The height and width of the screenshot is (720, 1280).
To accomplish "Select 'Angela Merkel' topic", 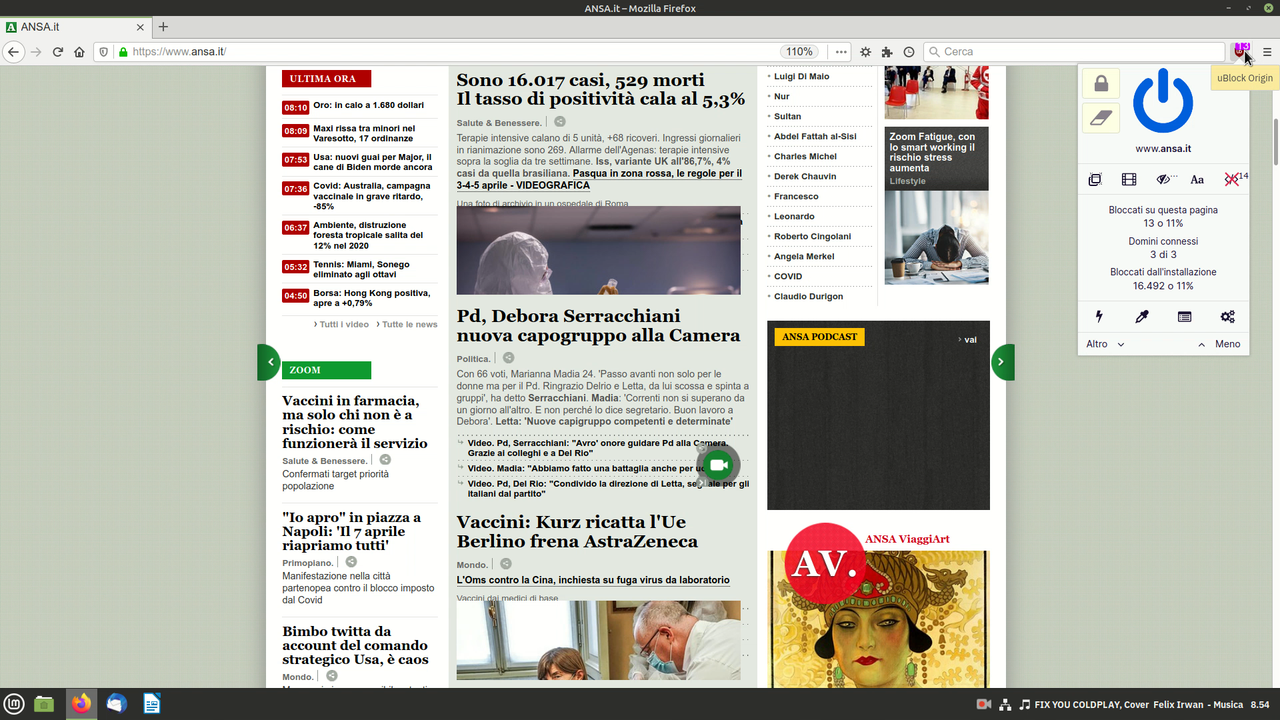I will 803,256.
